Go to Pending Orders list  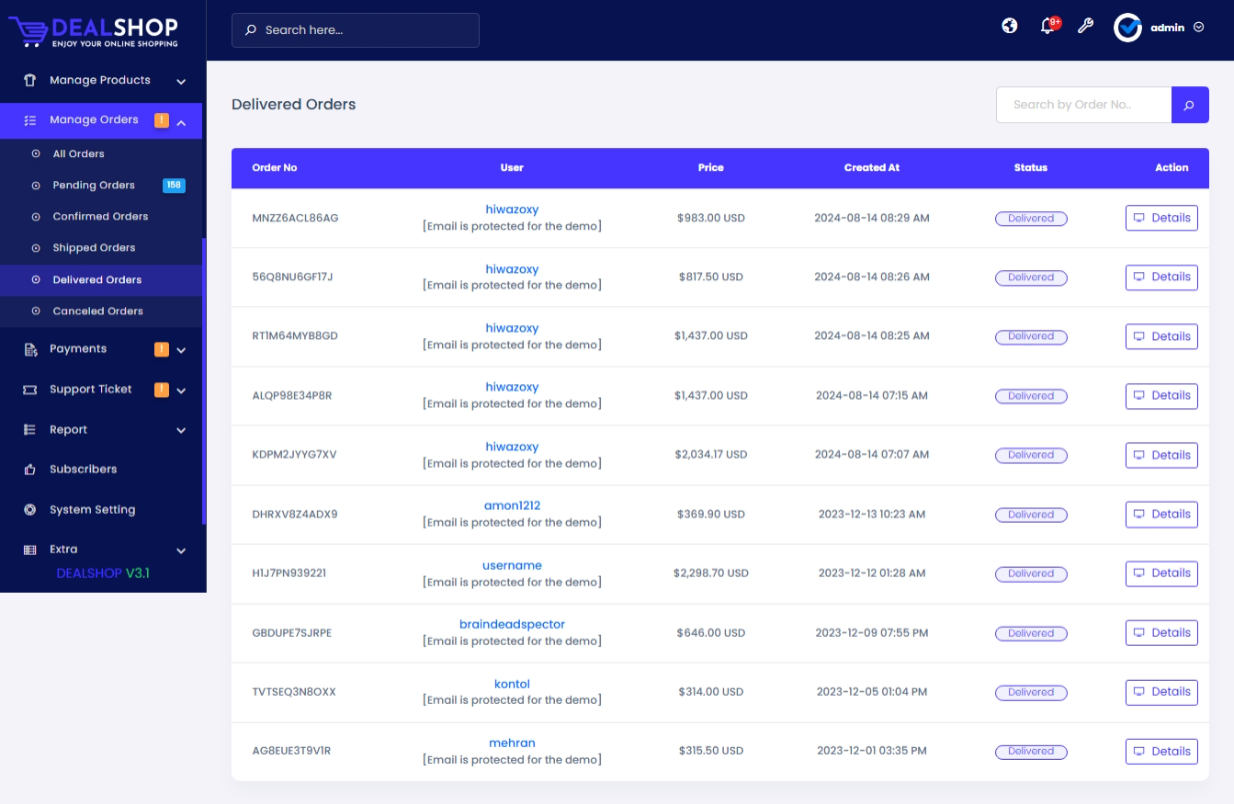point(93,185)
